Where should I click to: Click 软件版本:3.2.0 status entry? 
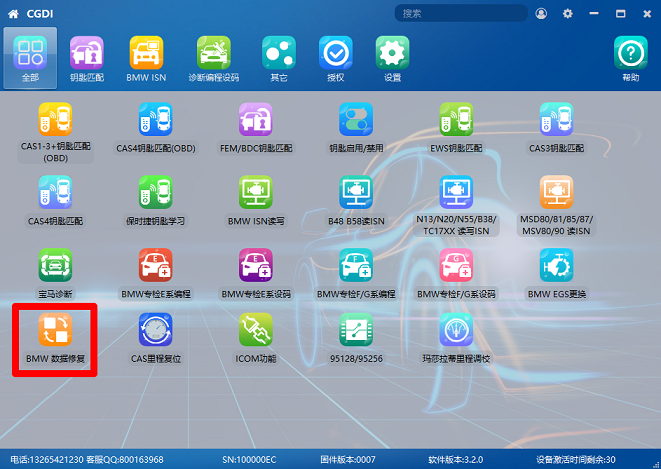pos(456,459)
